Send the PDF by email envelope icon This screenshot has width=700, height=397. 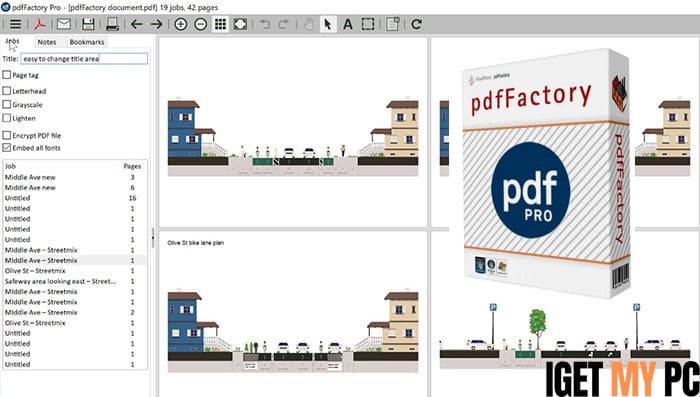pos(64,24)
